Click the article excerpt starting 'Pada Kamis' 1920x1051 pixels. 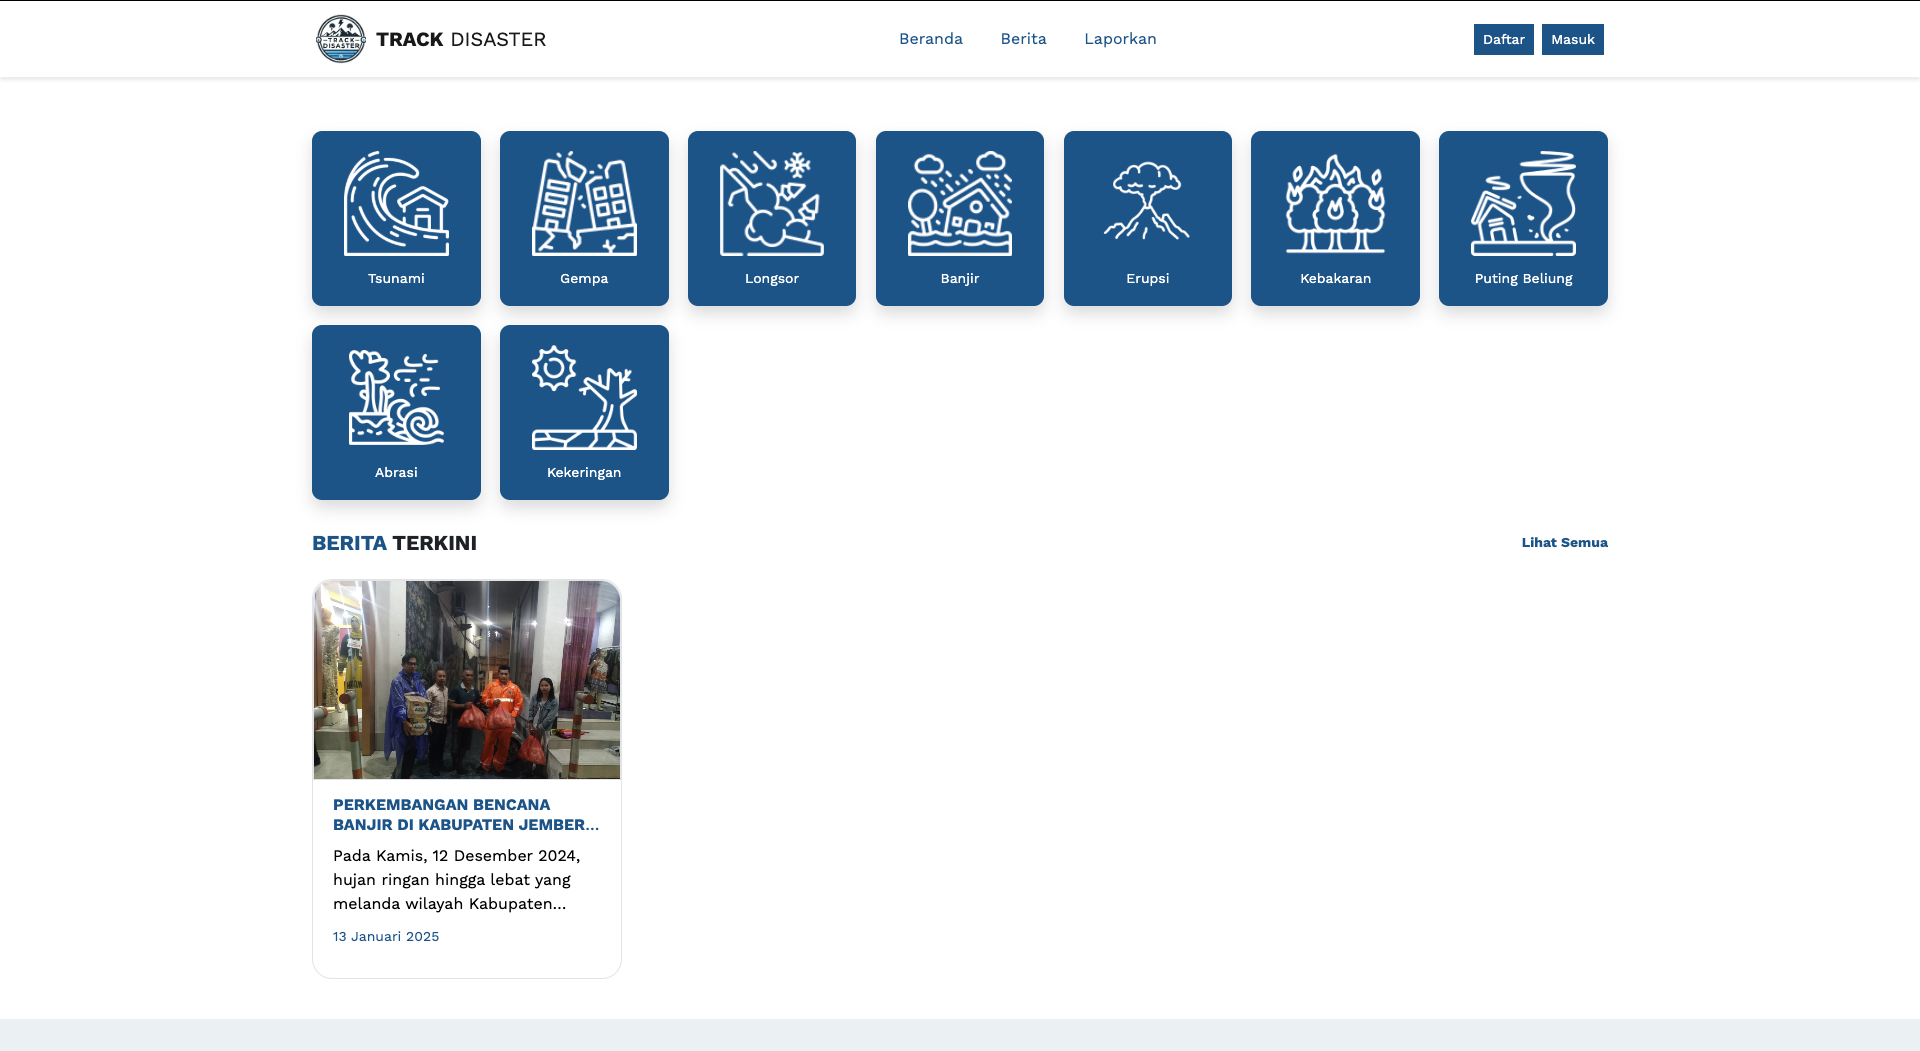(x=457, y=880)
